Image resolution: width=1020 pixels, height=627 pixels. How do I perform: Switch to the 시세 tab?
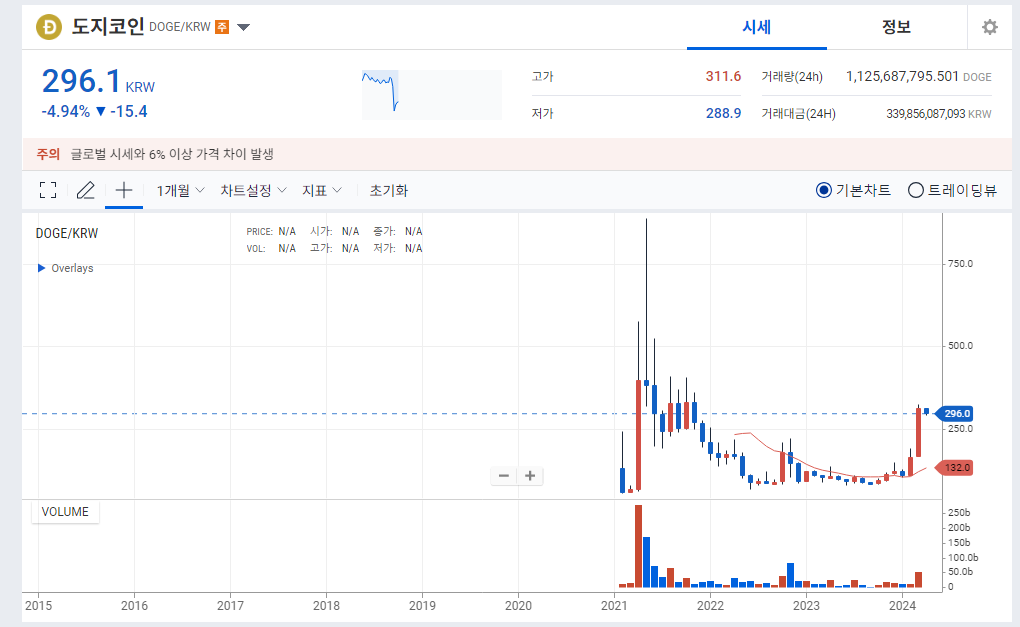(757, 27)
